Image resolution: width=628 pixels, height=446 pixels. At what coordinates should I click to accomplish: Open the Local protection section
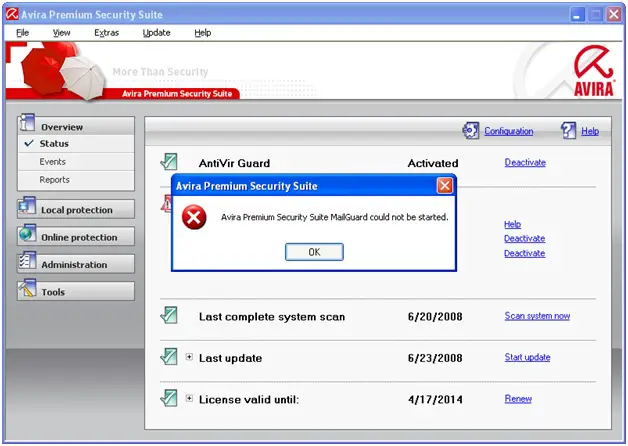pos(76,209)
